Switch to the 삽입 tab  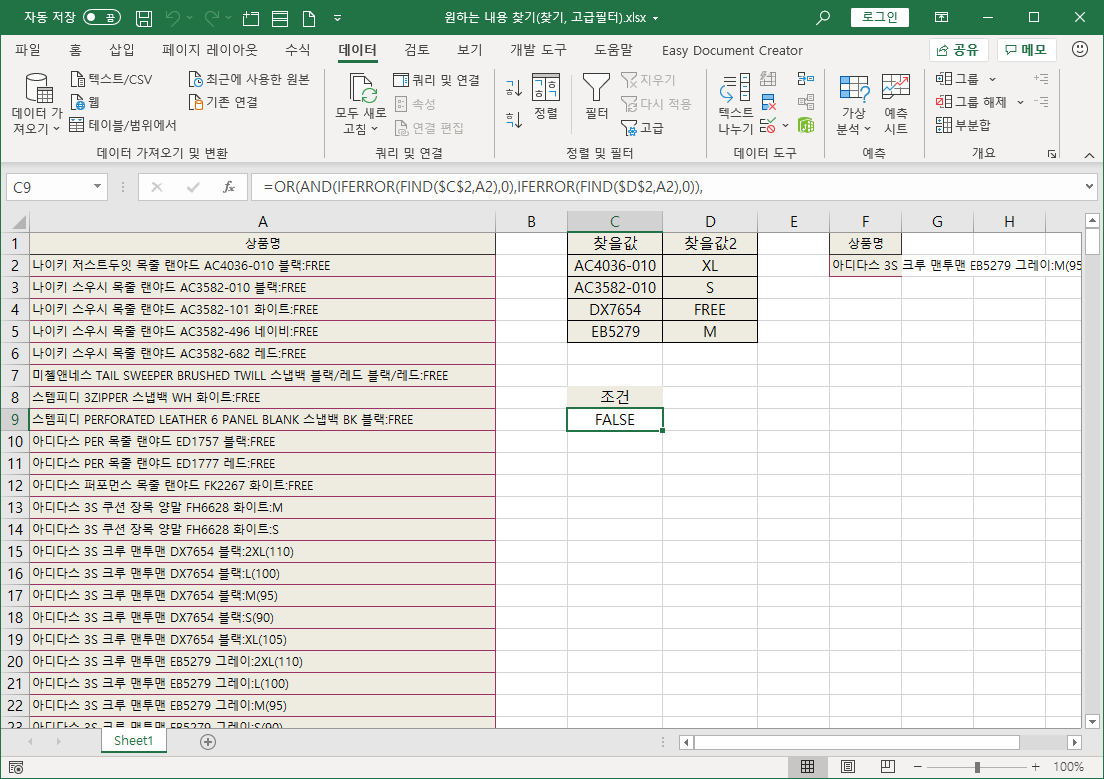tap(121, 50)
